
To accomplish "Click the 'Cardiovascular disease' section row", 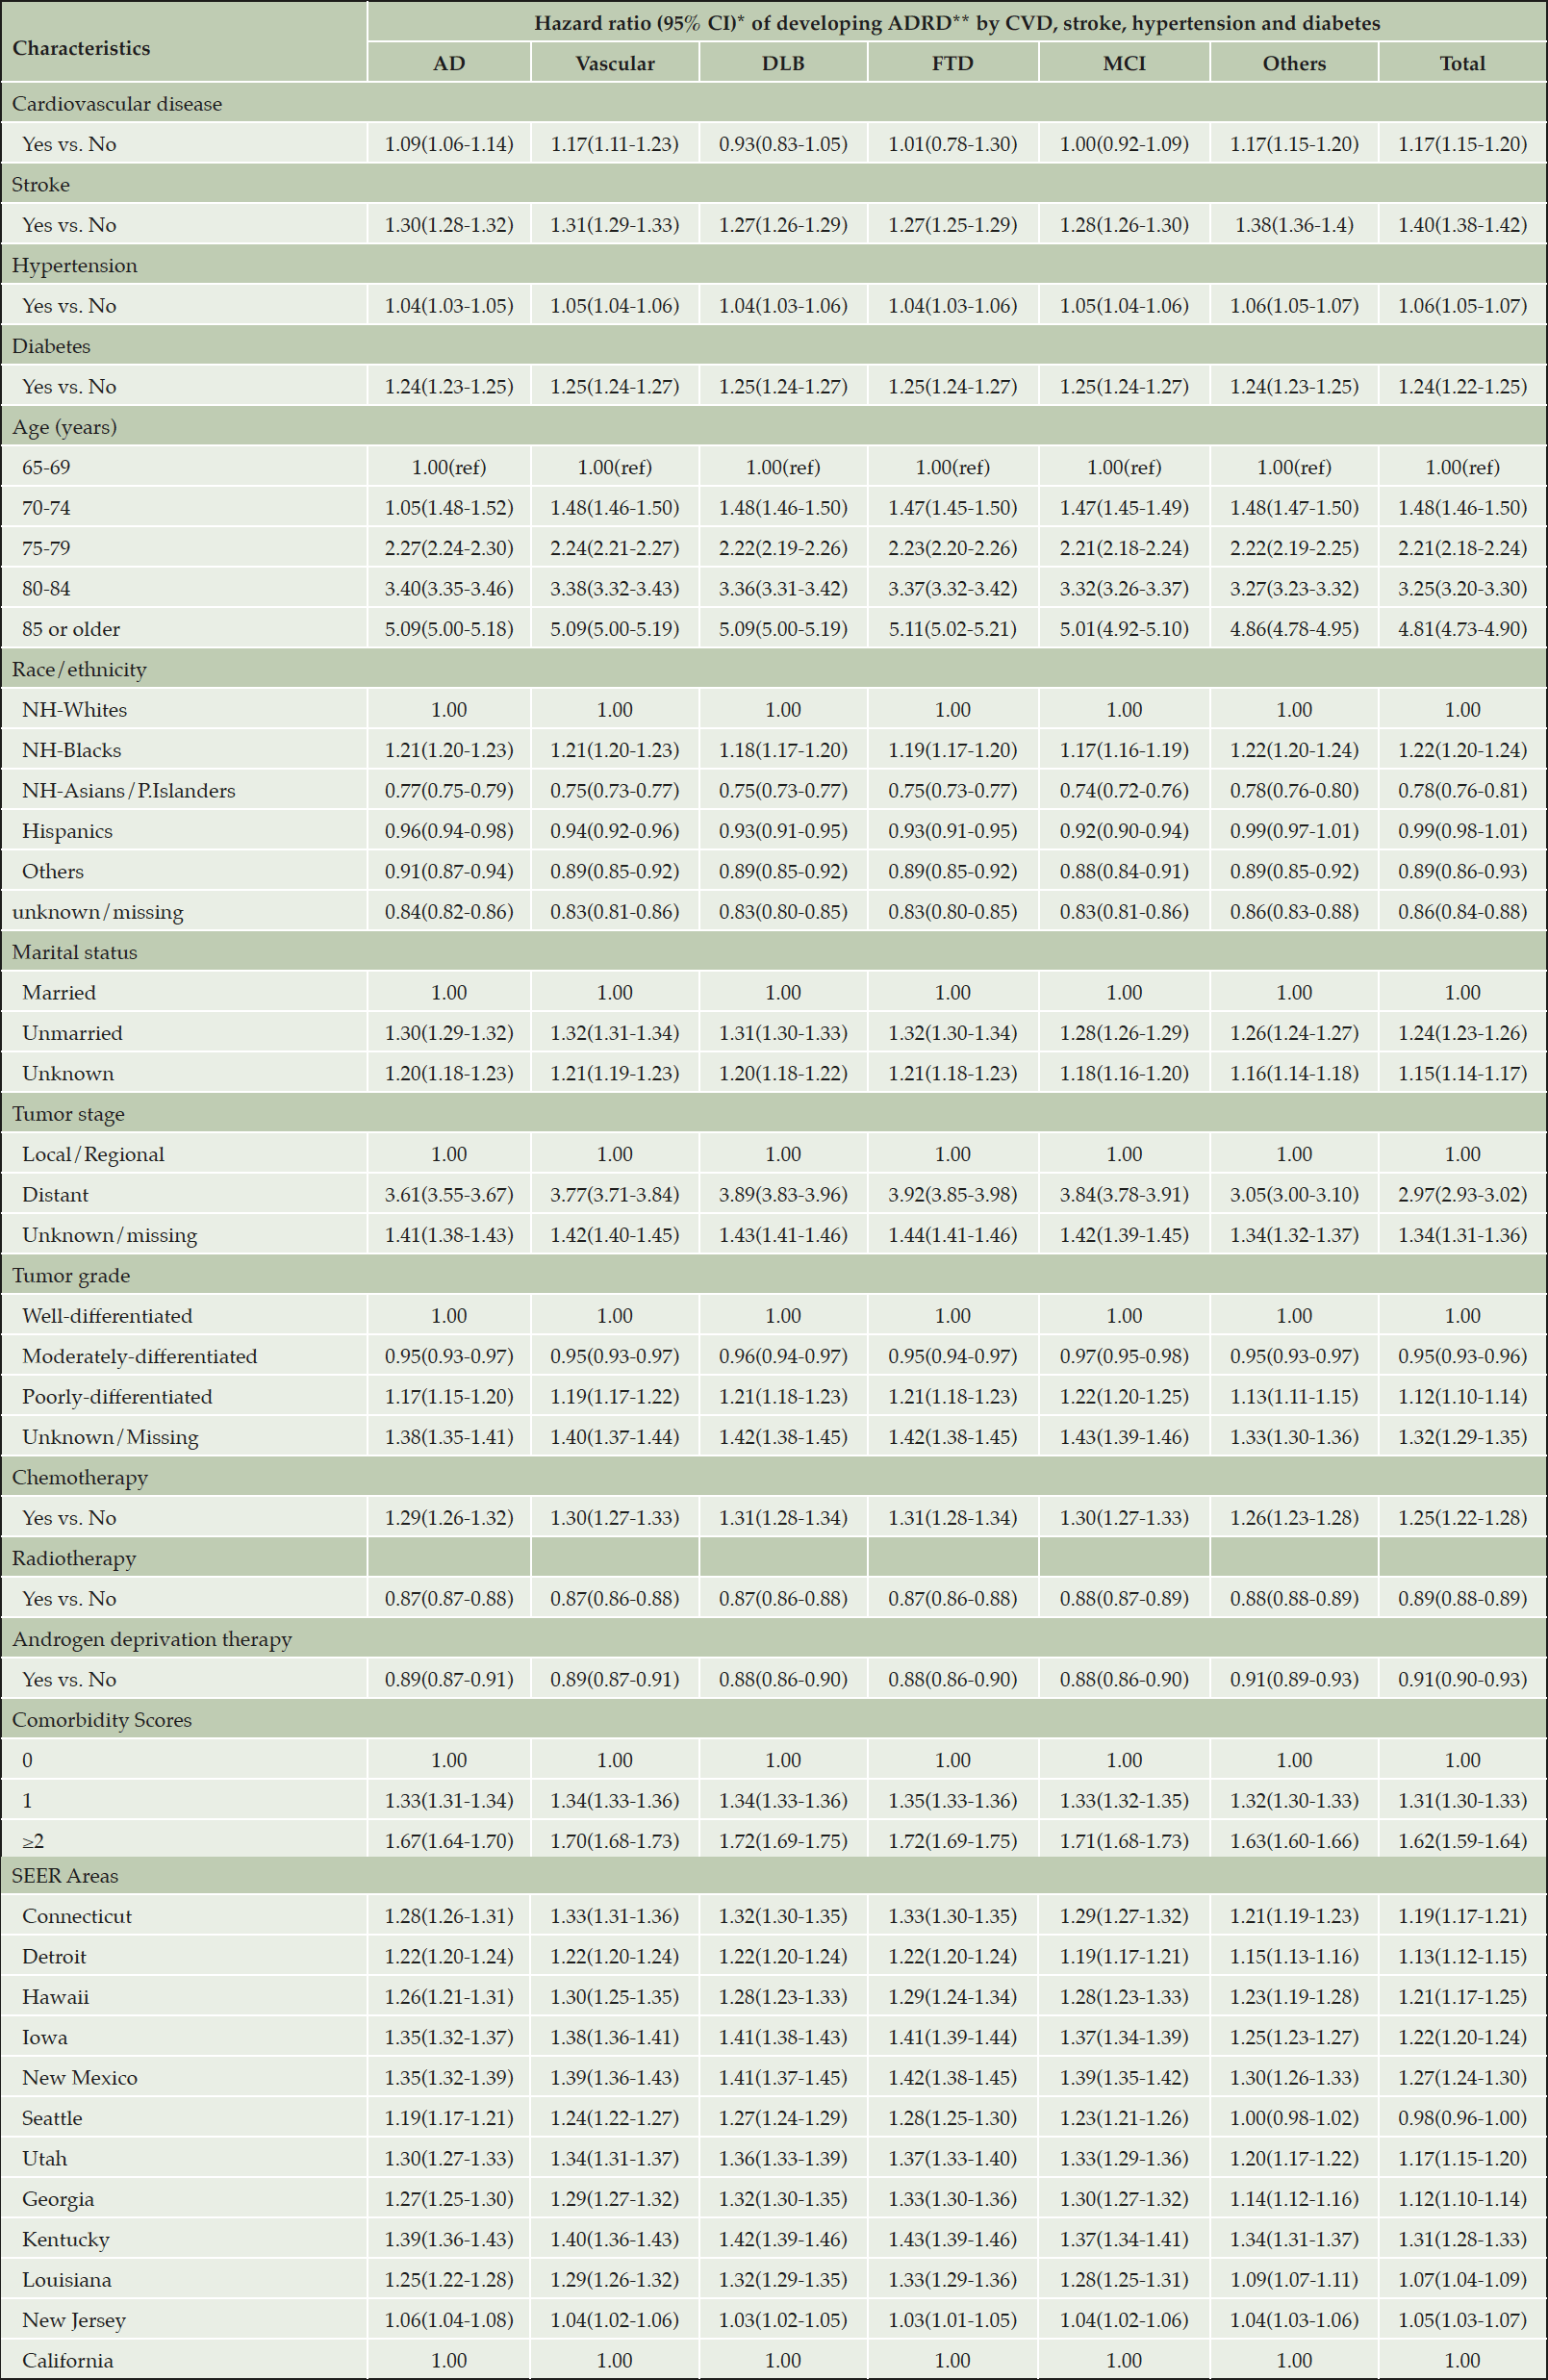I will click(x=774, y=103).
